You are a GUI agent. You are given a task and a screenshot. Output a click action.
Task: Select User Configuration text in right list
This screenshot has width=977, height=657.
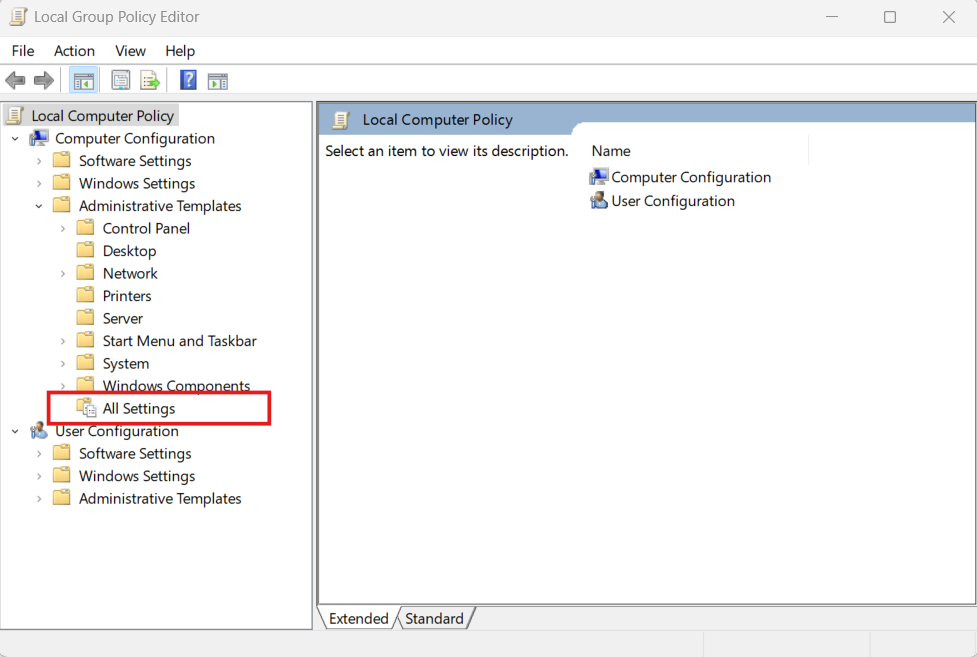pos(673,201)
